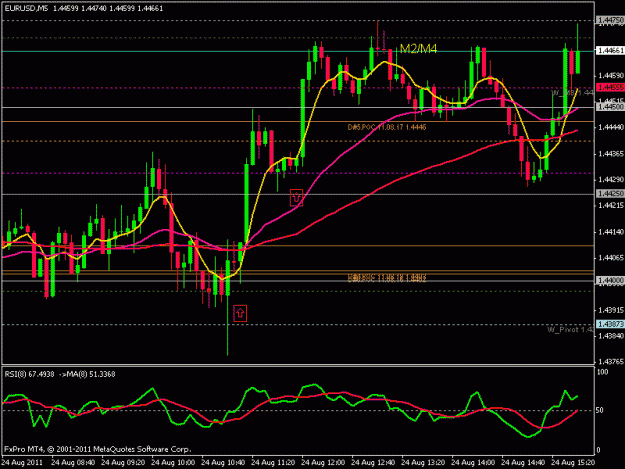The width and height of the screenshot is (625, 469).
Task: Select the red 1.44555 price tag
Action: [x=610, y=87]
